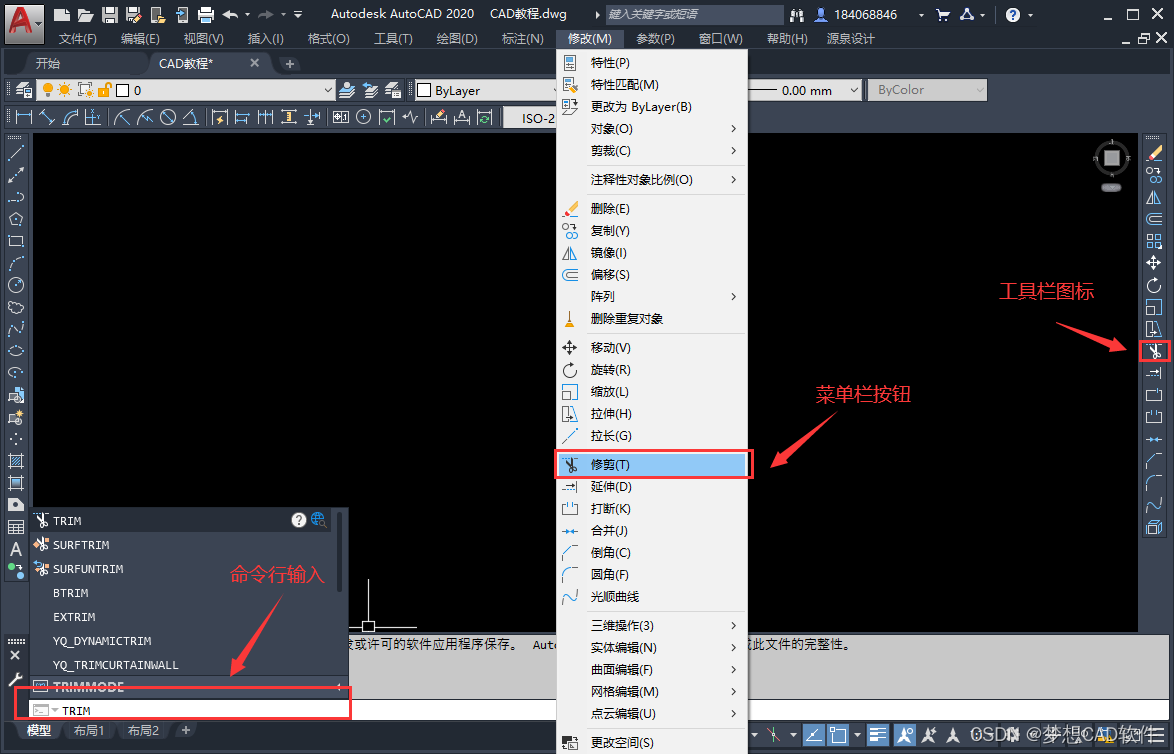Image resolution: width=1174 pixels, height=754 pixels.
Task: Expand the 三维操作(3) submenu
Action: coord(651,625)
